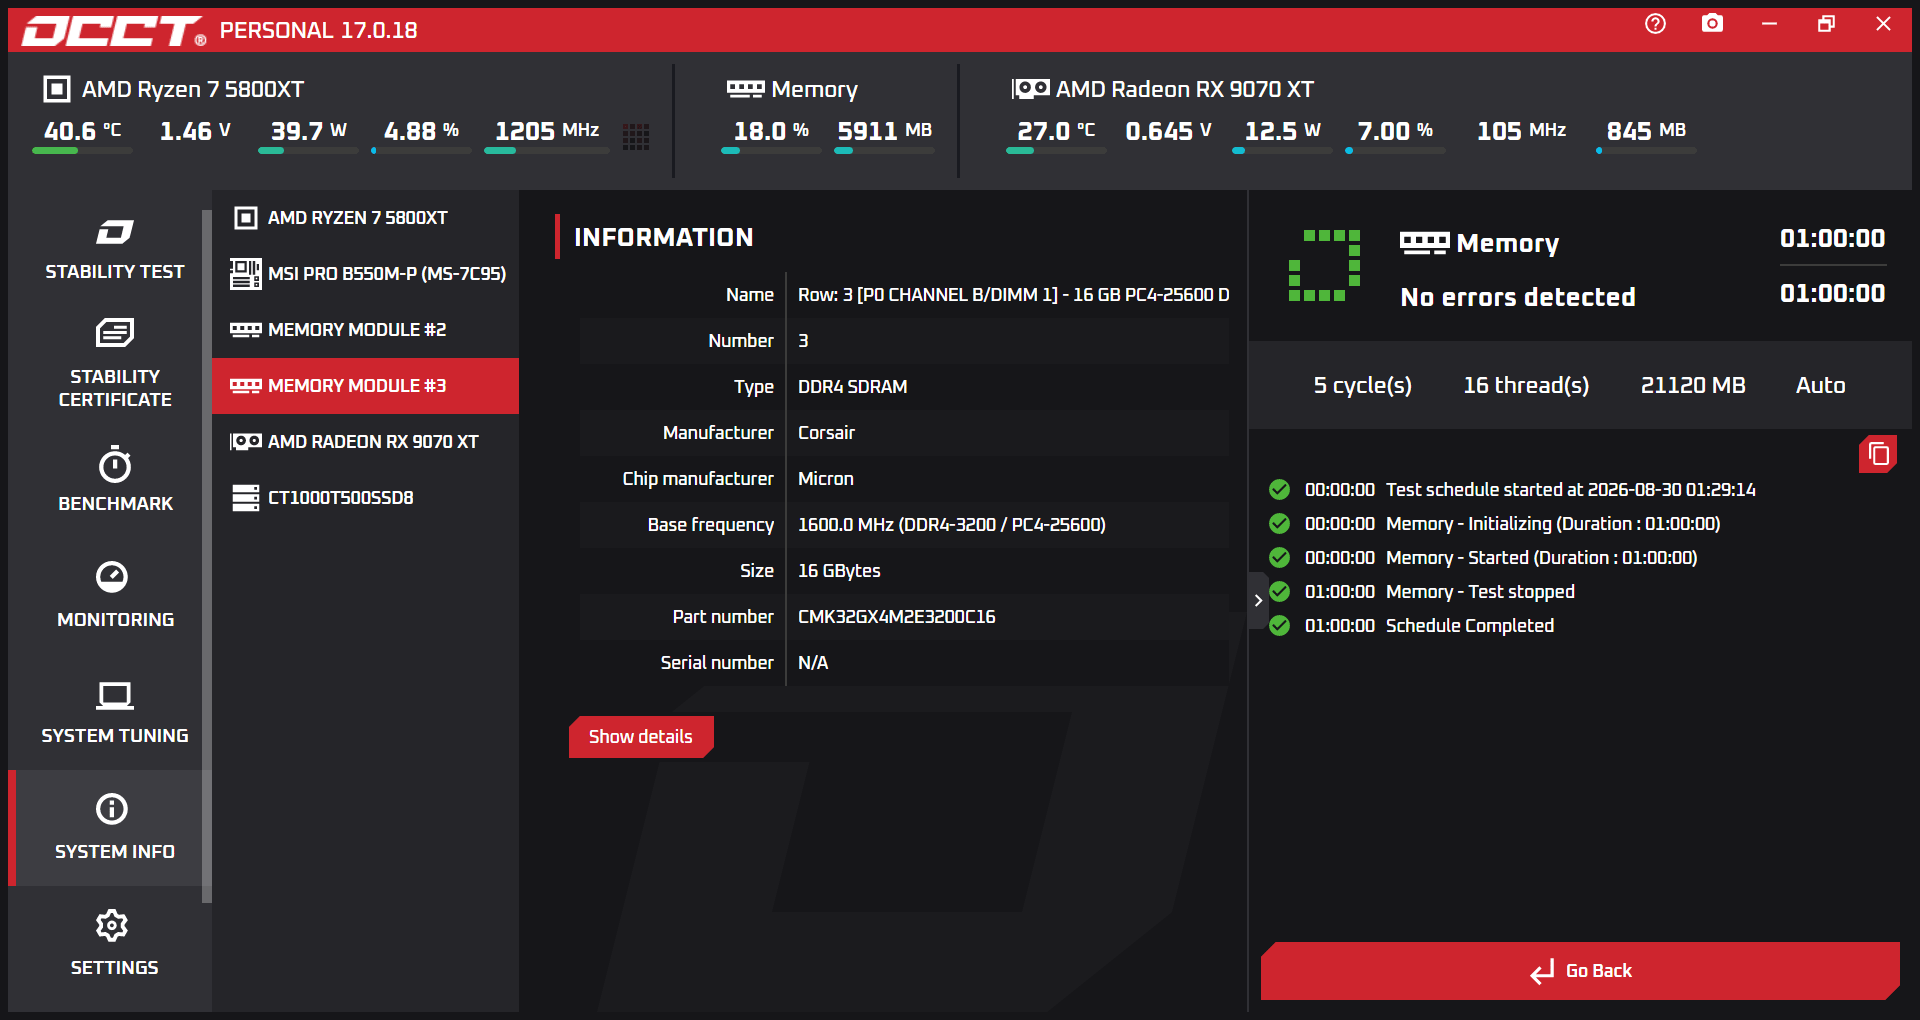Click the Schedule Completed log entry
Image resolution: width=1920 pixels, height=1020 pixels.
click(x=1469, y=626)
